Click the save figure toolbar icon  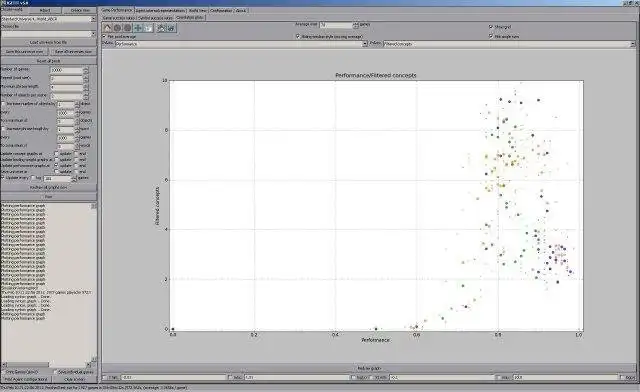pos(171,28)
